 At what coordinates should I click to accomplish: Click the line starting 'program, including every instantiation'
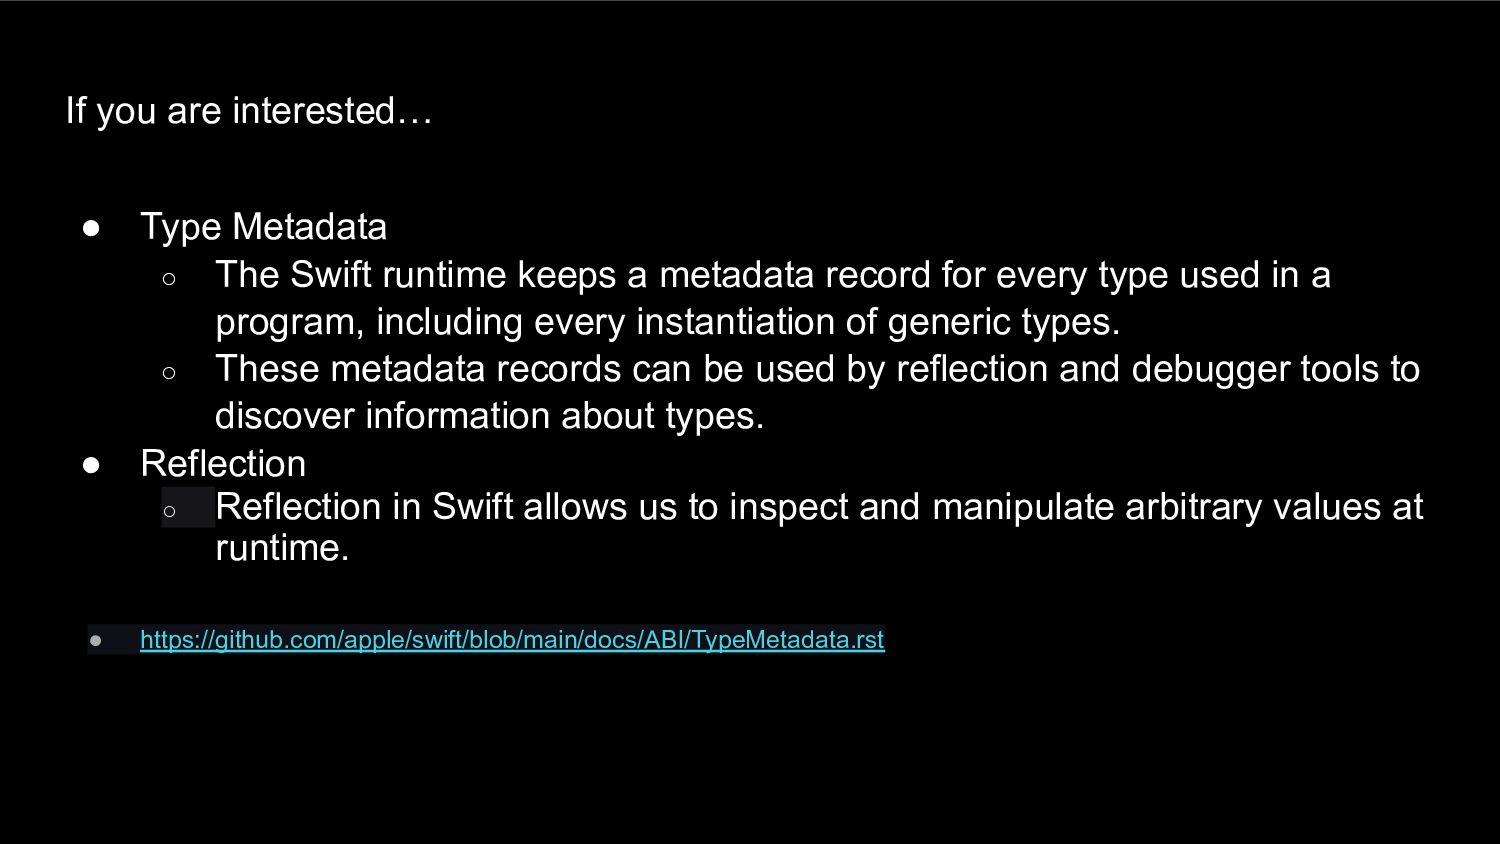click(x=668, y=322)
